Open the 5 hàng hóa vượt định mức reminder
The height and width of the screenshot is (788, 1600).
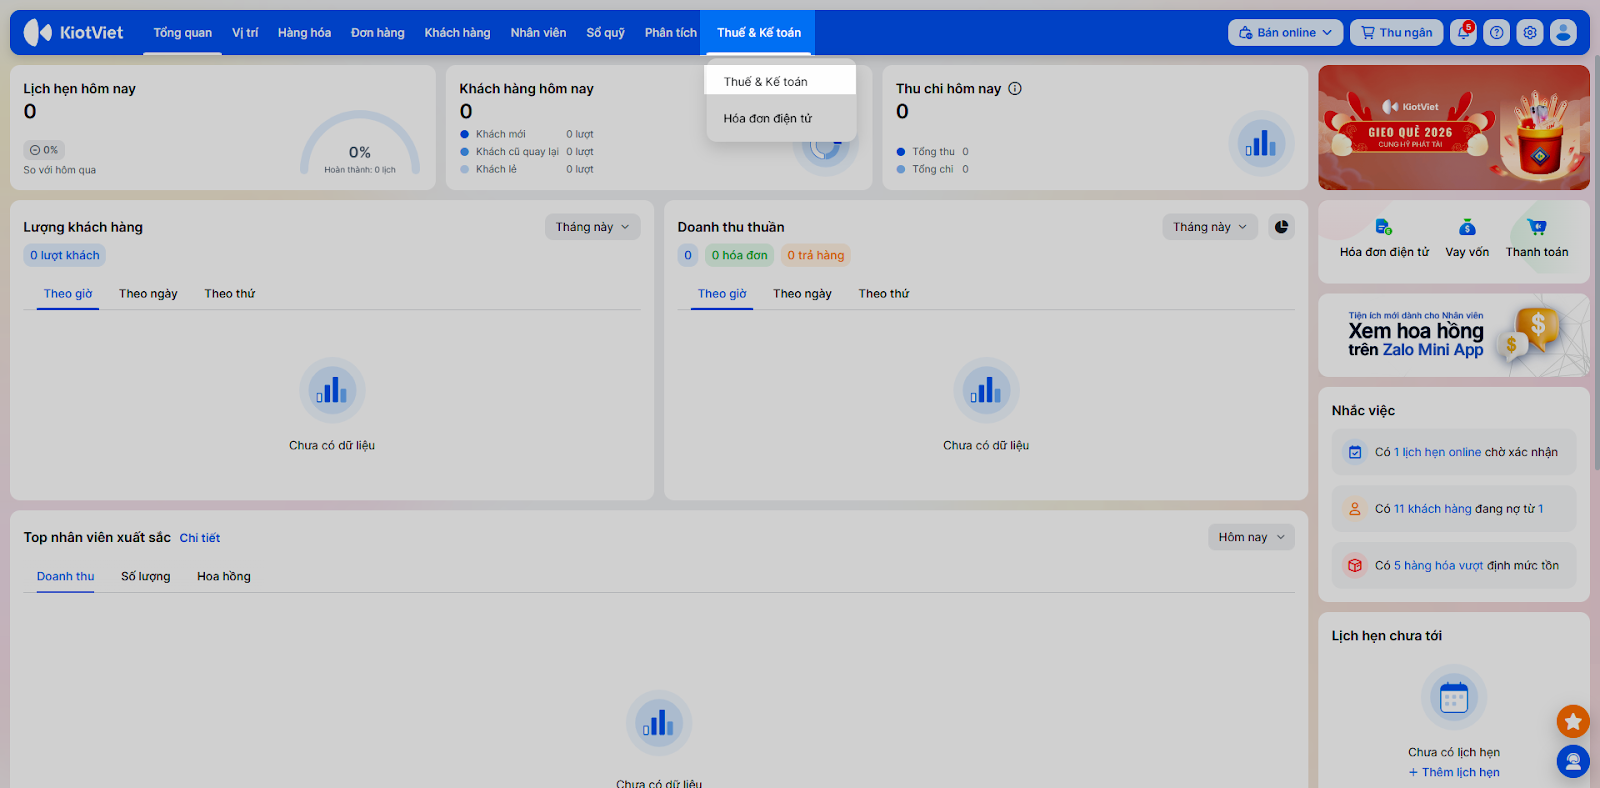[1454, 566]
